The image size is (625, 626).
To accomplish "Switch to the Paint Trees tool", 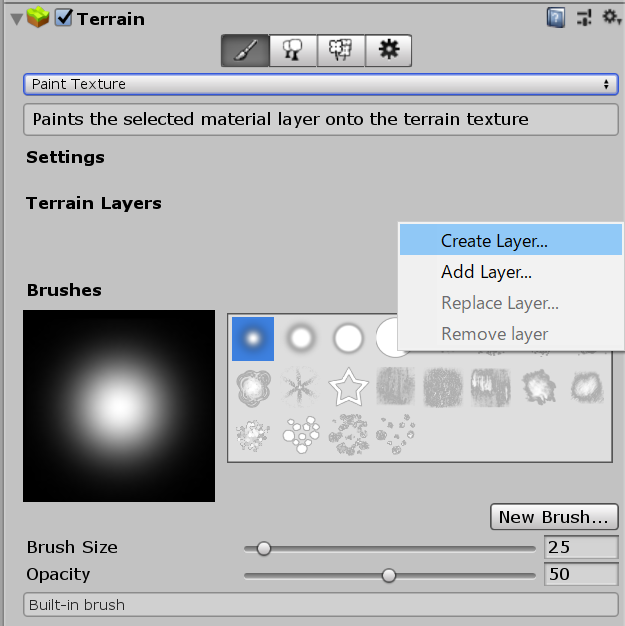I will coord(293,51).
